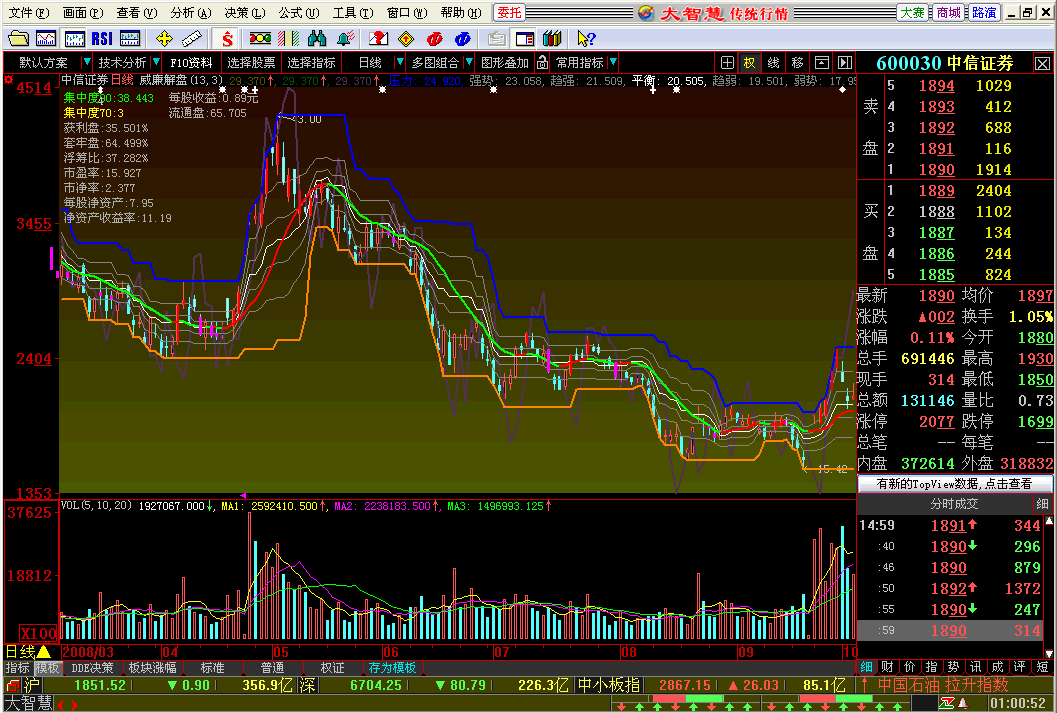Select the 财 tab in quote panel
This screenshot has width=1057, height=713.
[887, 667]
